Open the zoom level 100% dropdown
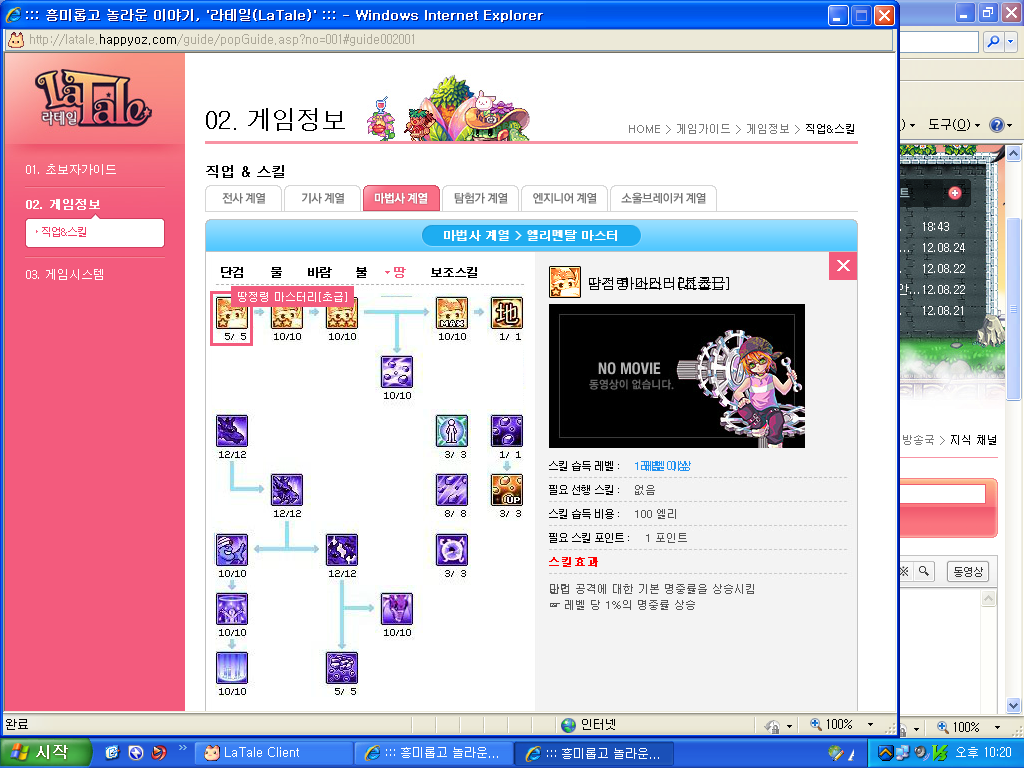 pos(870,725)
